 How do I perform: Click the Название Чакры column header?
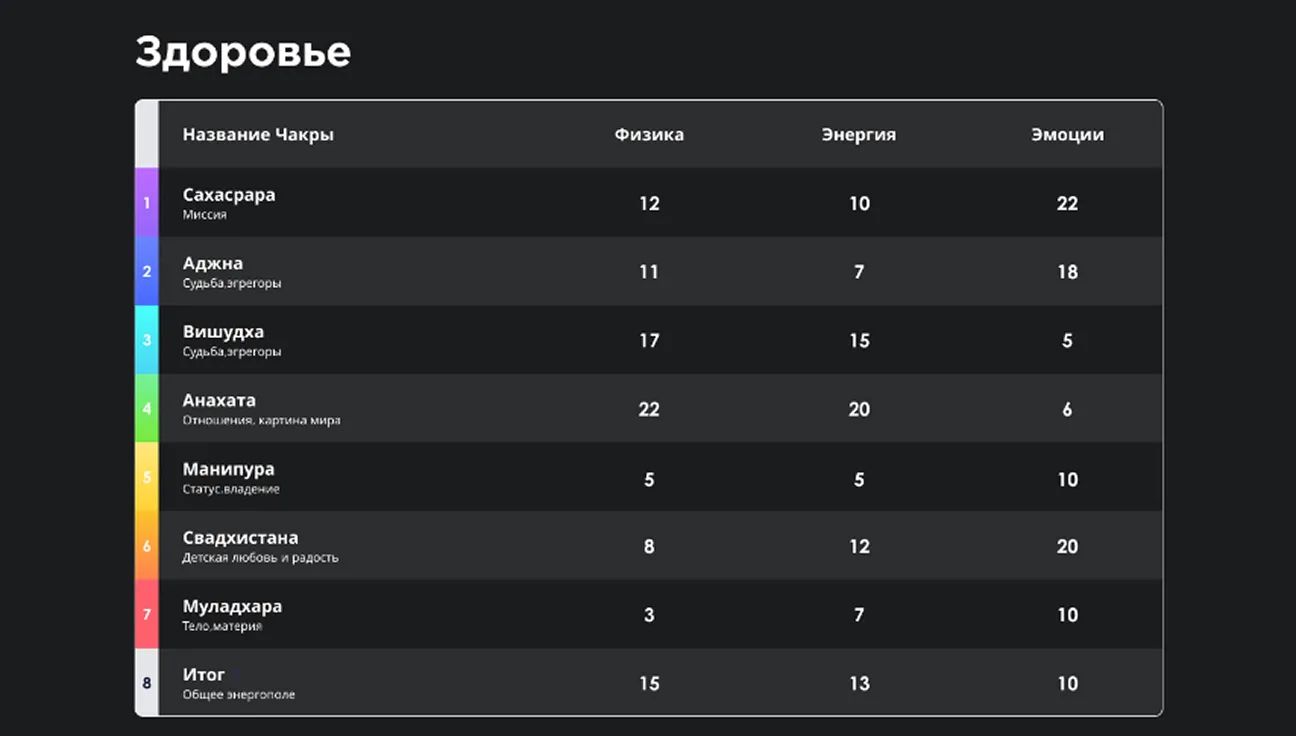(x=258, y=135)
